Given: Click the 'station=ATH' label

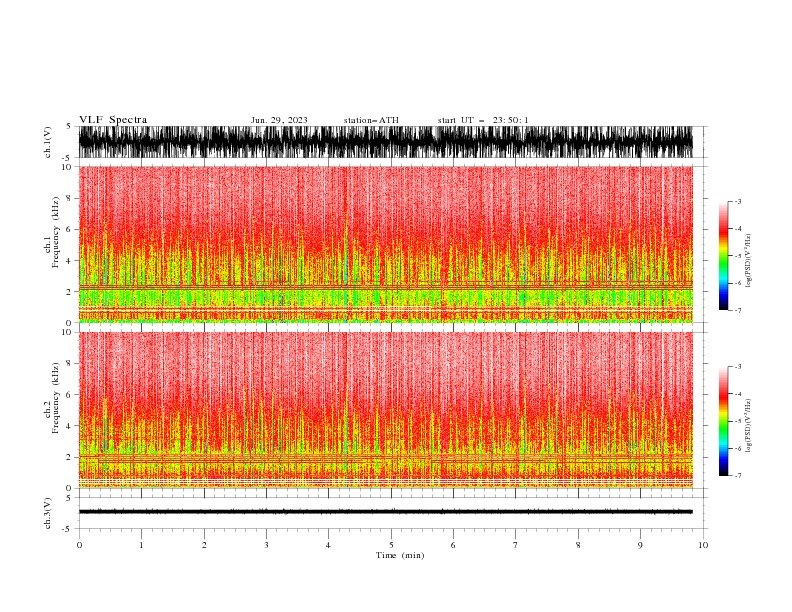Looking at the screenshot, I should coord(371,120).
